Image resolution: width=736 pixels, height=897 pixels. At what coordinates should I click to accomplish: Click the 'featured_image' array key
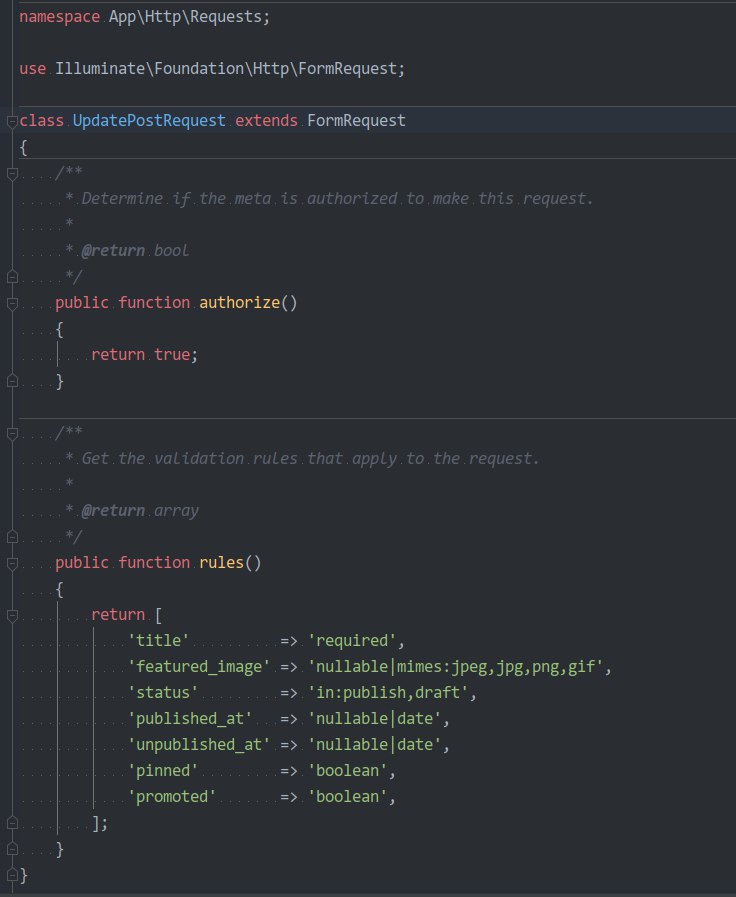click(x=199, y=667)
